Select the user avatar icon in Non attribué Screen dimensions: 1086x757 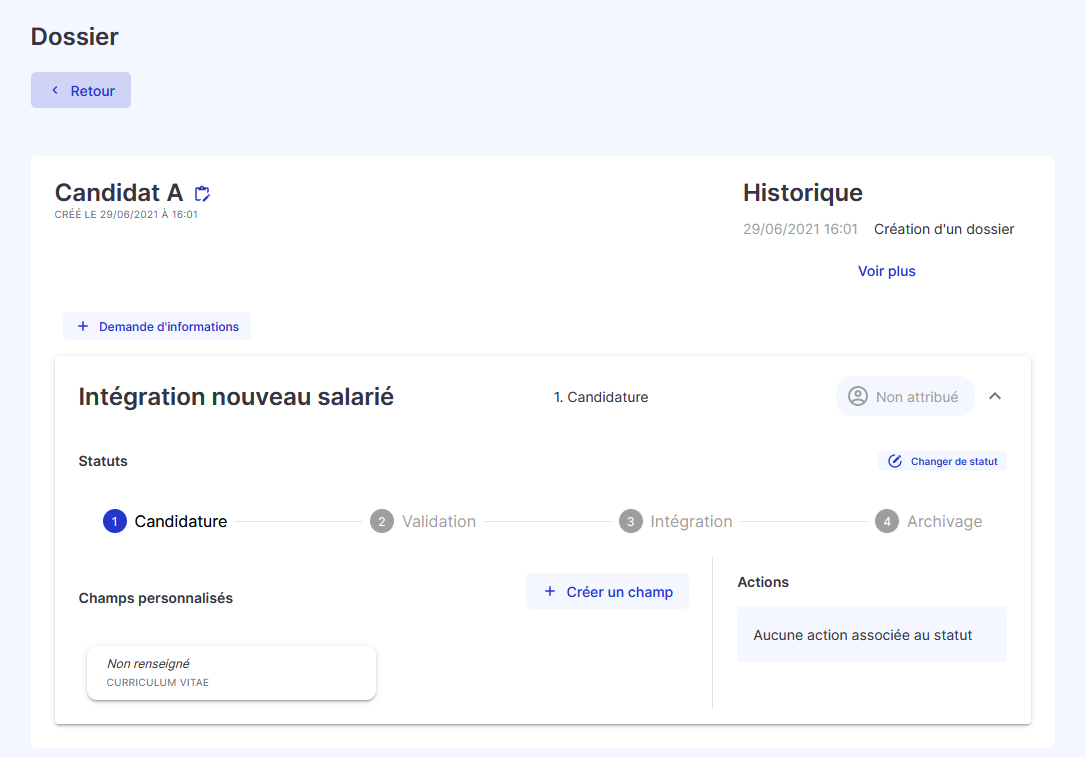857,396
